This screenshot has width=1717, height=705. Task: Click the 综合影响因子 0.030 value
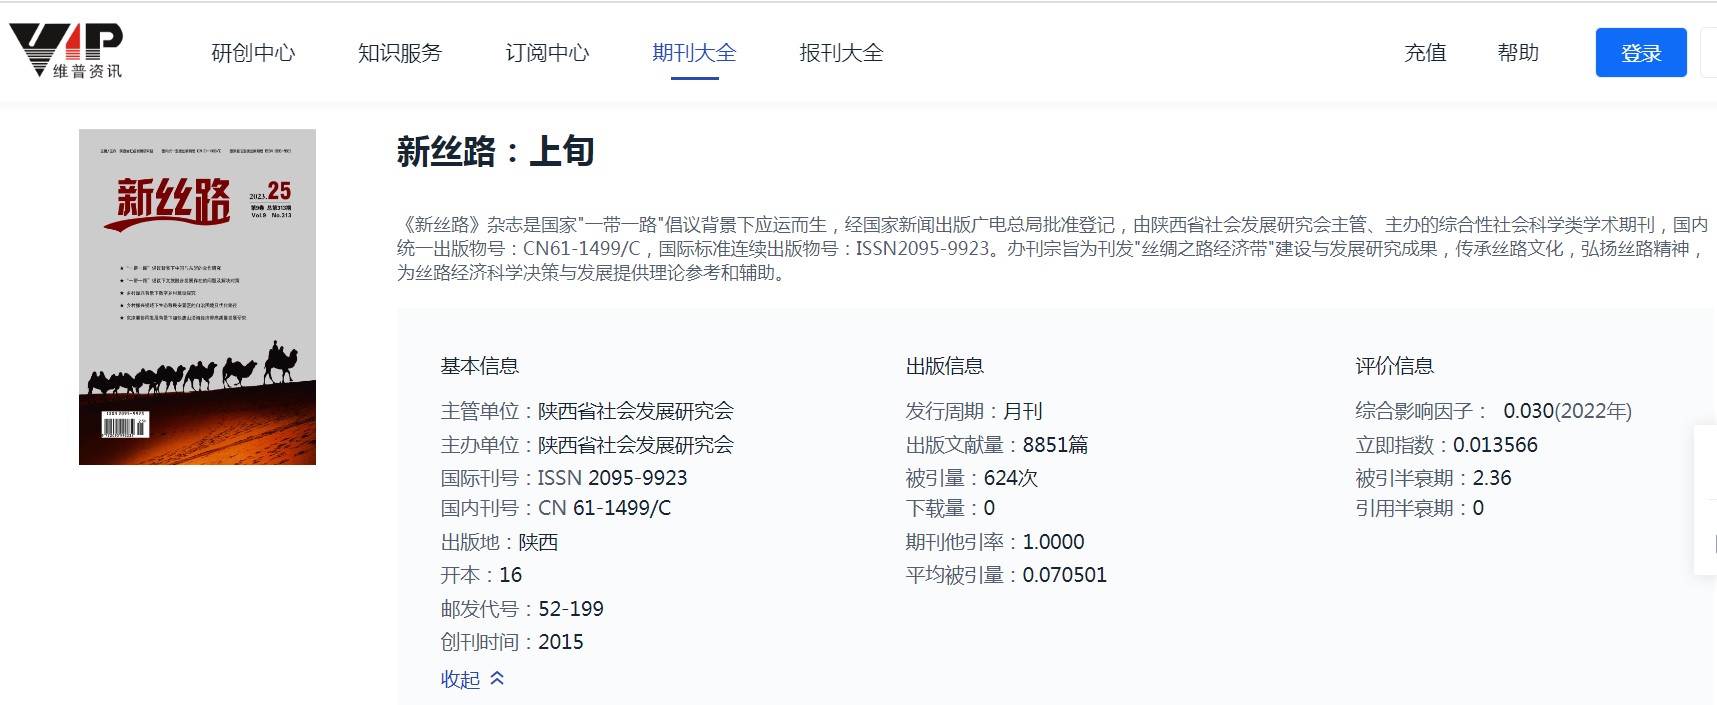[1529, 411]
